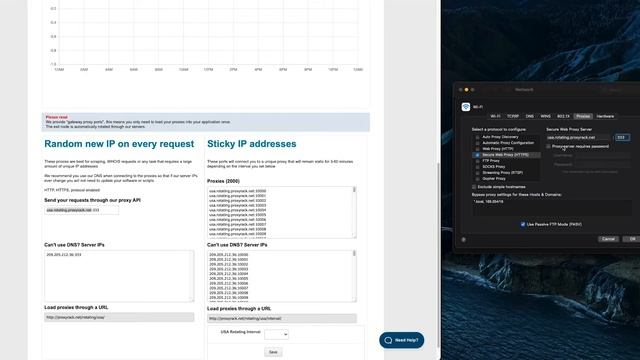Image resolution: width=640 pixels, height=360 pixels.
Task: Click Secure Web Proxy (HTTPS) list row
Action: (x=506, y=155)
